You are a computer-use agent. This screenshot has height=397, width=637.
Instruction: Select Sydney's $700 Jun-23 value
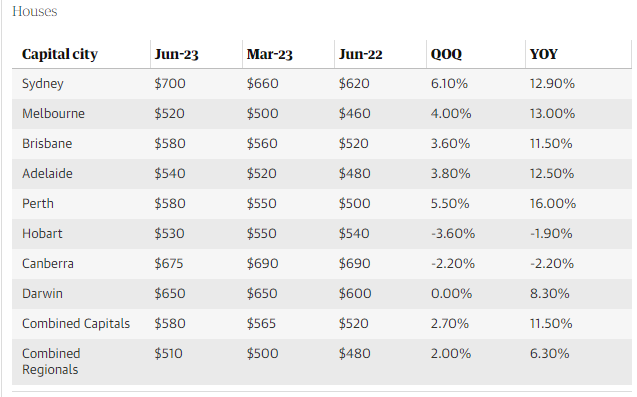(x=170, y=84)
